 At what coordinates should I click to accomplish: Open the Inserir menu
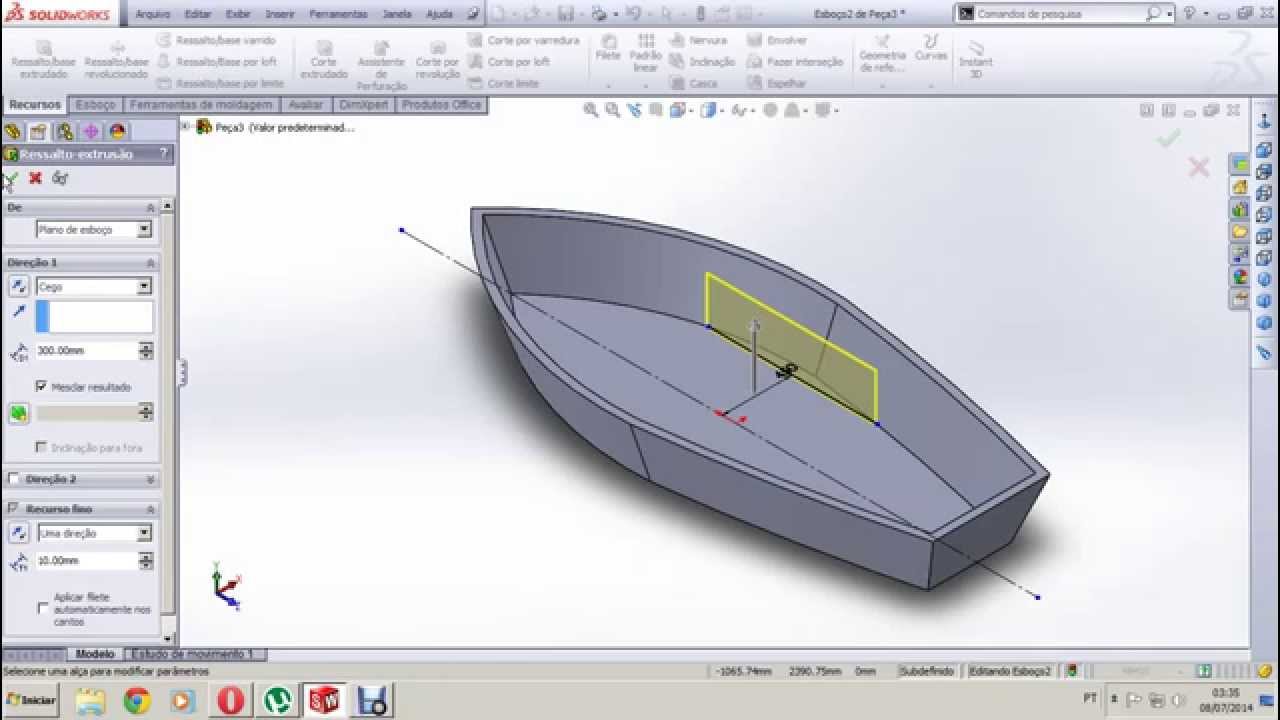click(280, 14)
